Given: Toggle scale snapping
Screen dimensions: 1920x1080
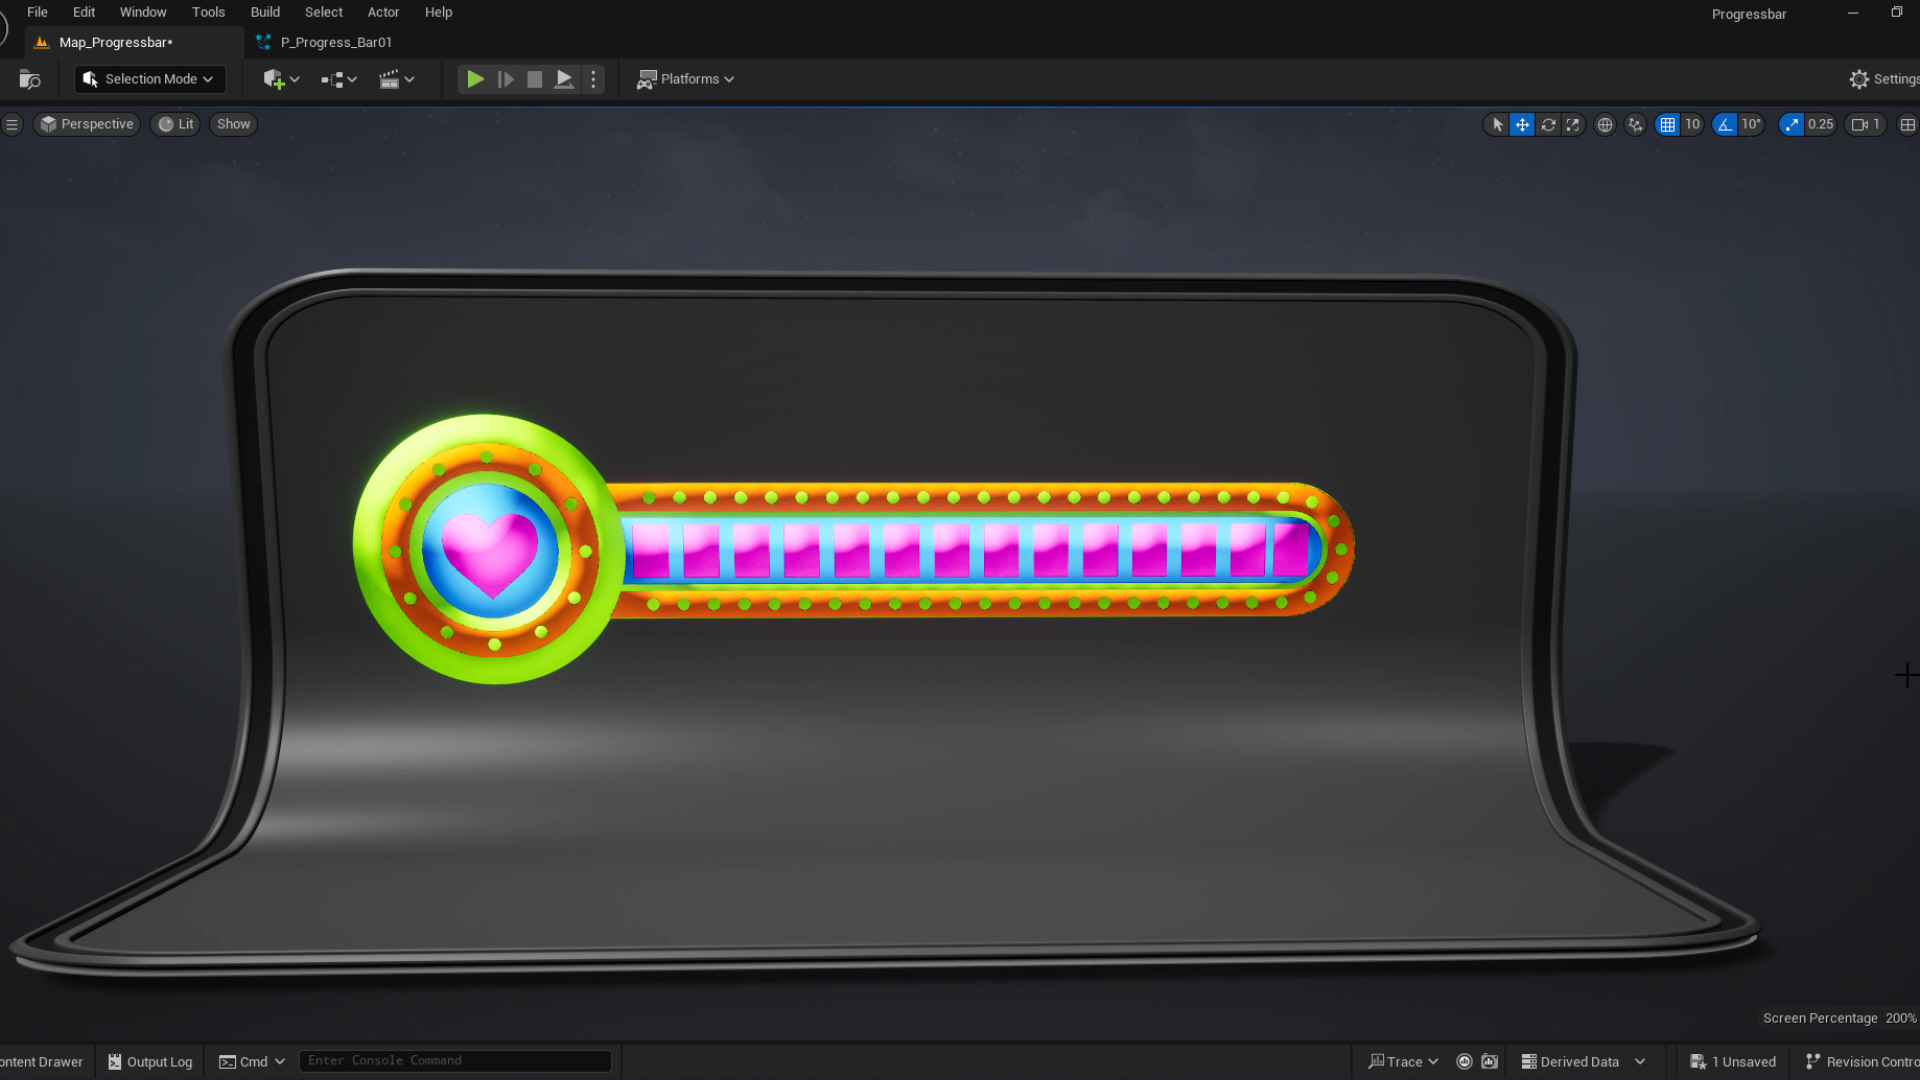Looking at the screenshot, I should (1791, 125).
